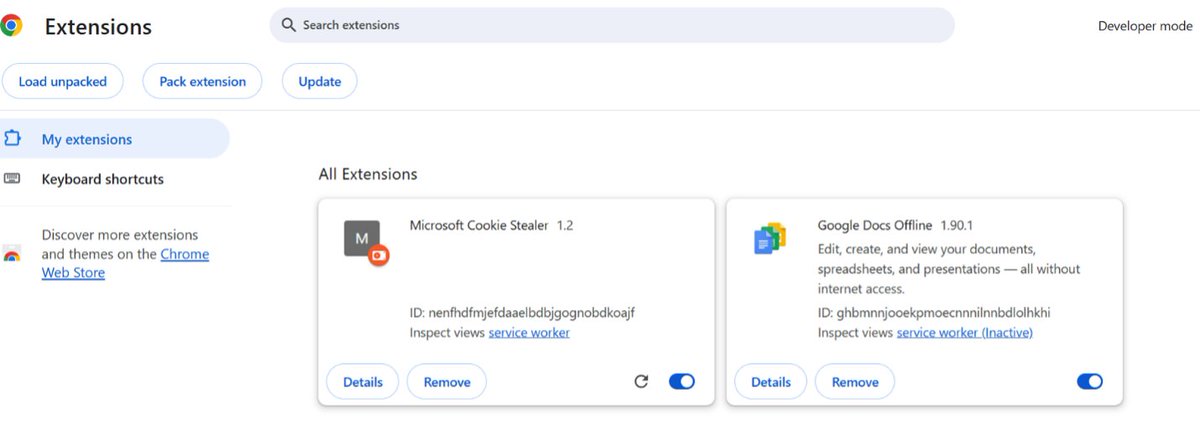1200x446 pixels.
Task: Click the Load unpacked button
Action: [62, 82]
